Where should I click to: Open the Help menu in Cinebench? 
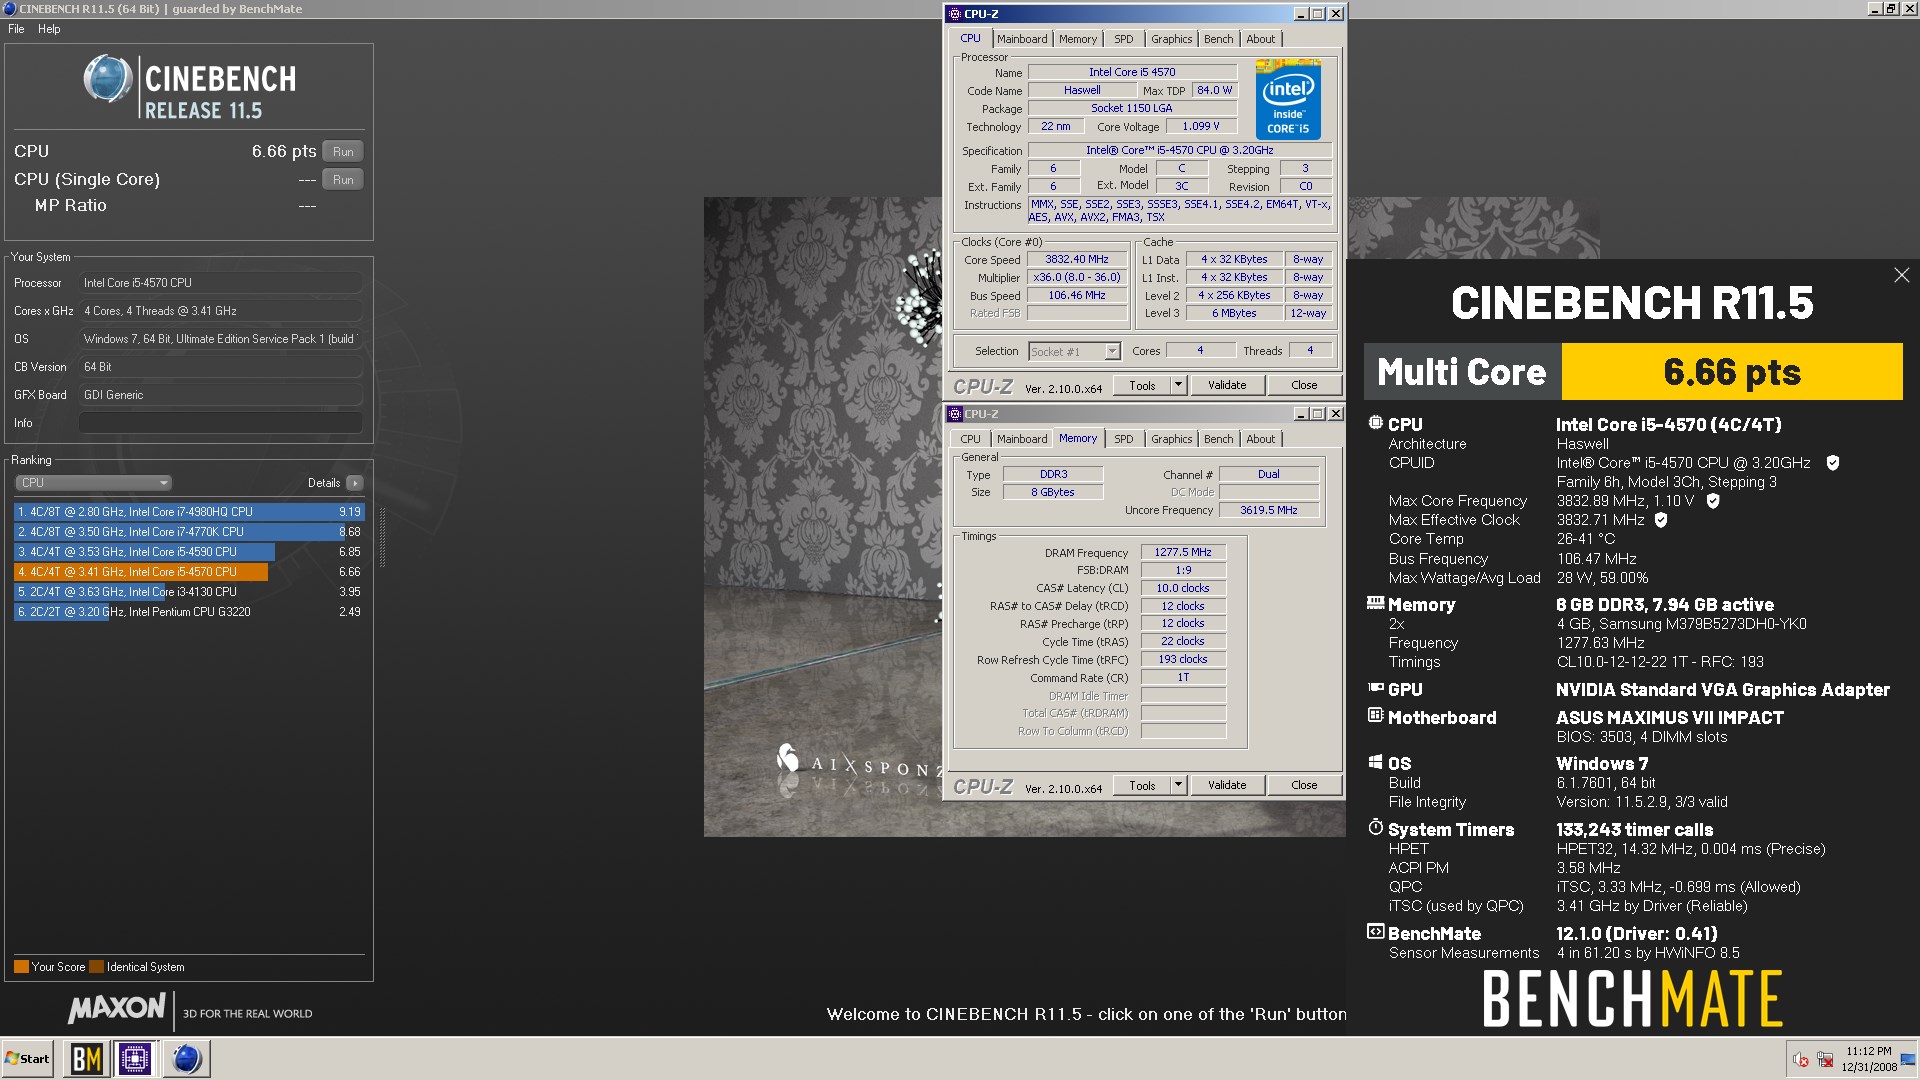[49, 29]
